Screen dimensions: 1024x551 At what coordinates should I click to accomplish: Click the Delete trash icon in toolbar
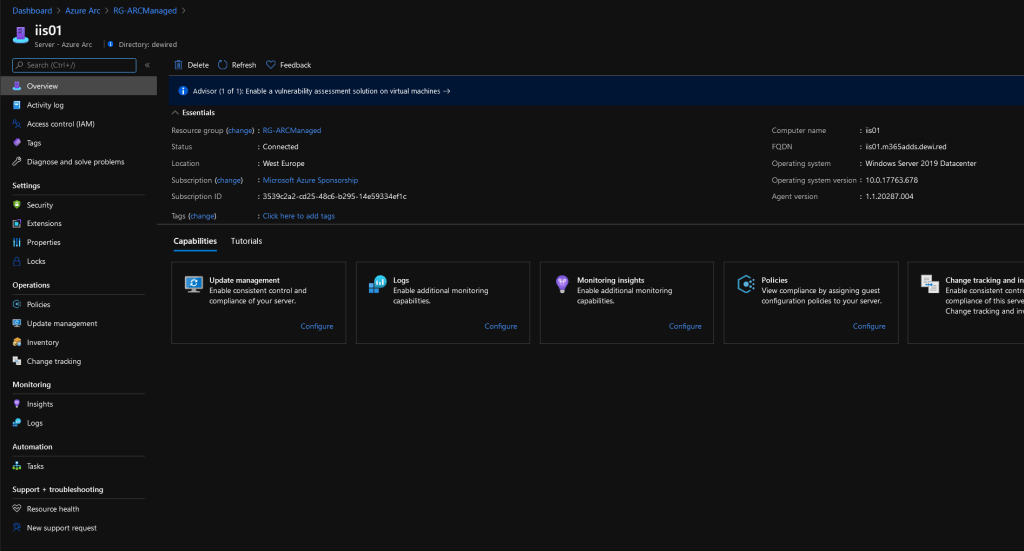(179, 65)
